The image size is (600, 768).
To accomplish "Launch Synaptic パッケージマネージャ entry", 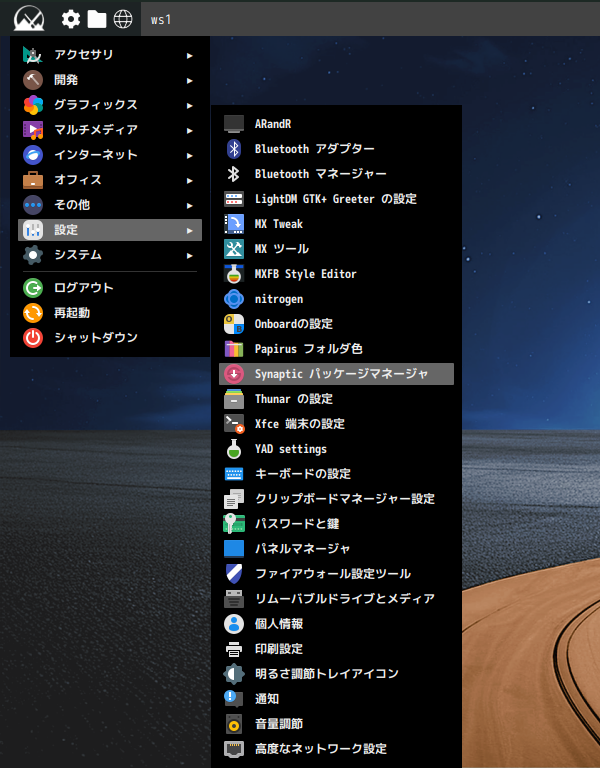I will [x=336, y=374].
